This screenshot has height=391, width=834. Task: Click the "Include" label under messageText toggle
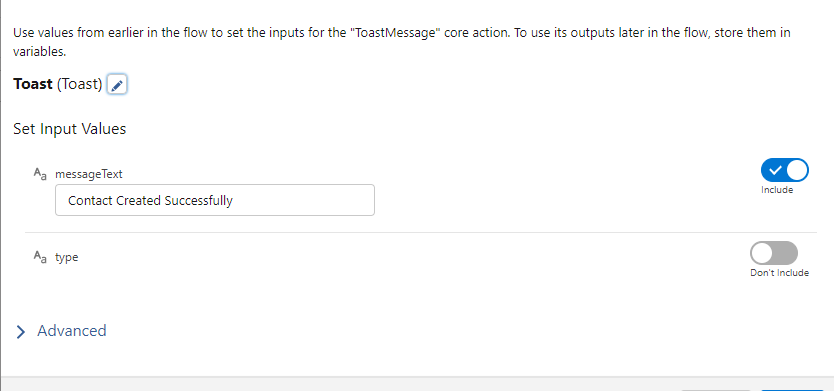[x=777, y=190]
